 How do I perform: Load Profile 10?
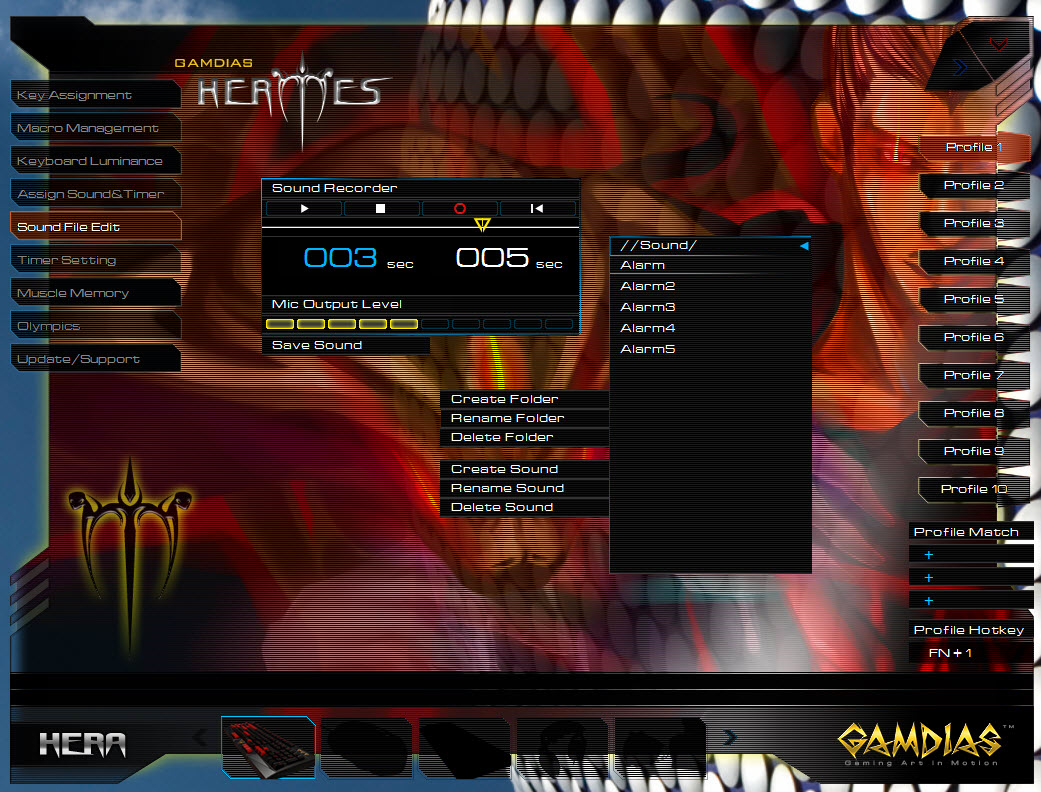974,489
